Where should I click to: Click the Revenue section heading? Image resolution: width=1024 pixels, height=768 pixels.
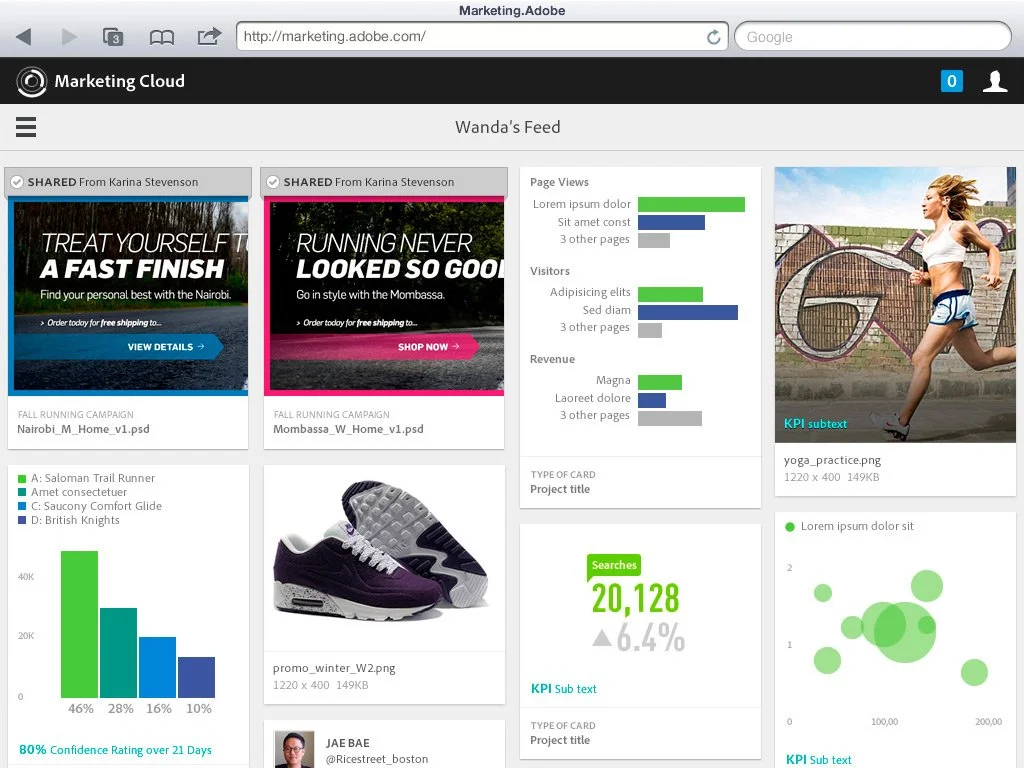tap(552, 359)
